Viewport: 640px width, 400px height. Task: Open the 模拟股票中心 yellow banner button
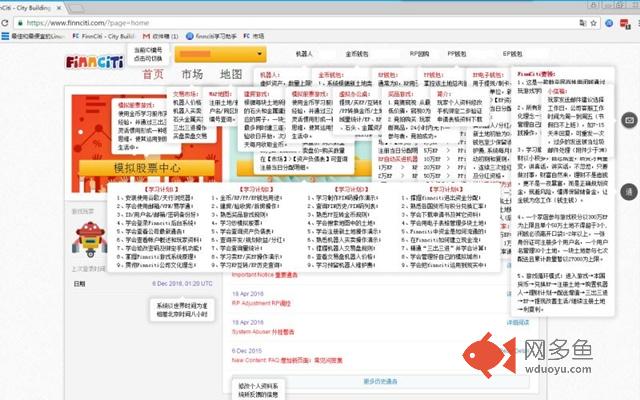pos(147,168)
